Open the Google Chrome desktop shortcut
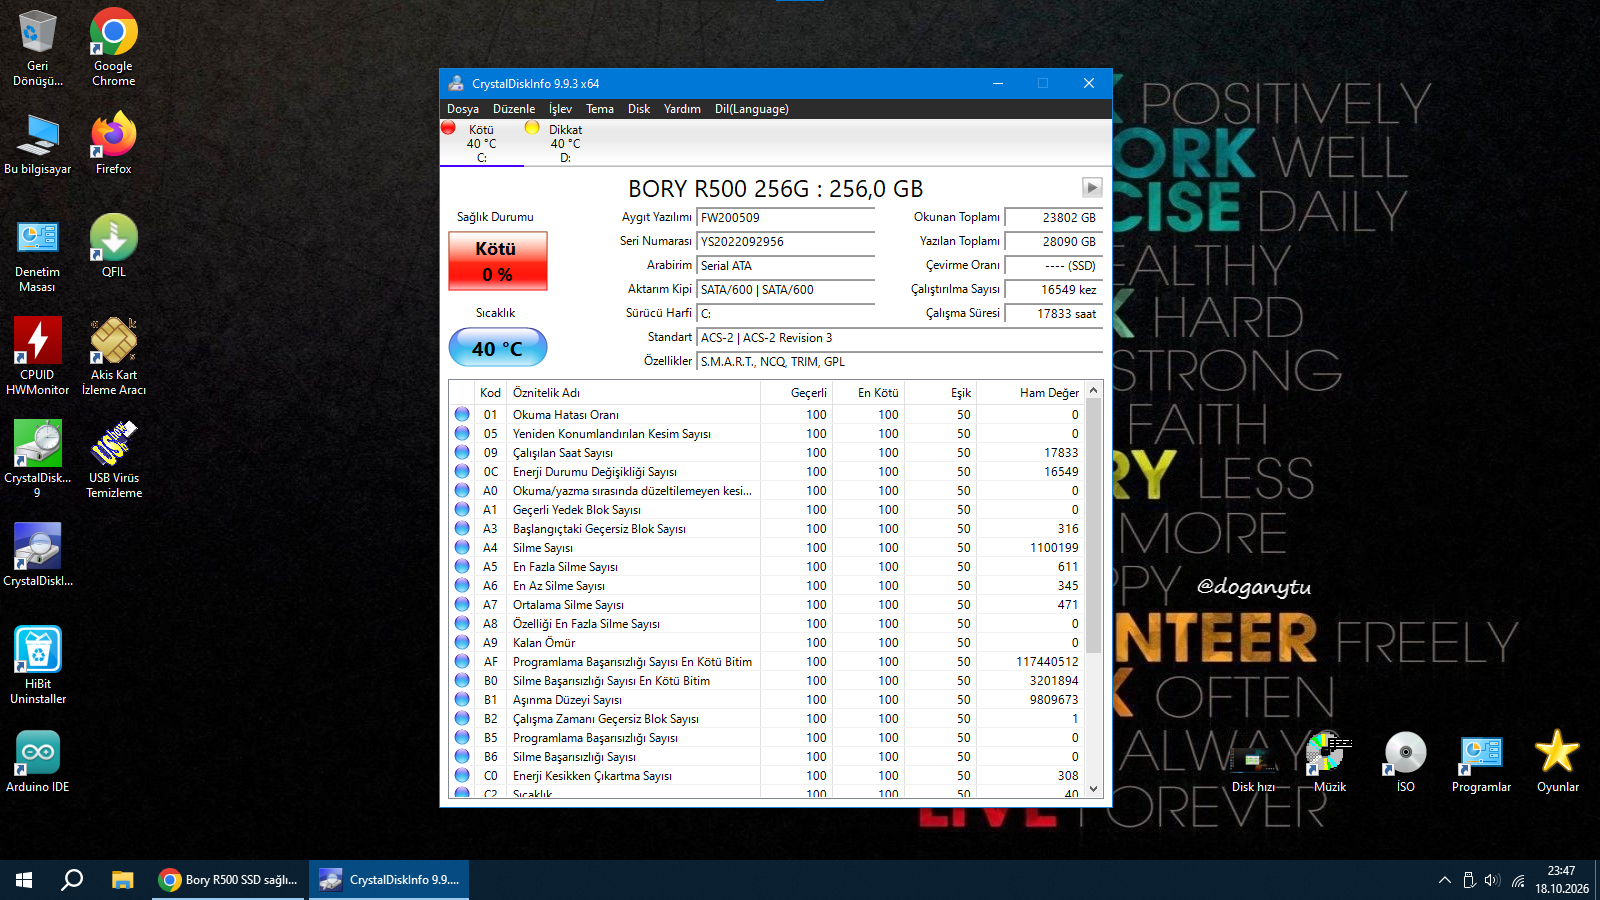 click(x=113, y=46)
